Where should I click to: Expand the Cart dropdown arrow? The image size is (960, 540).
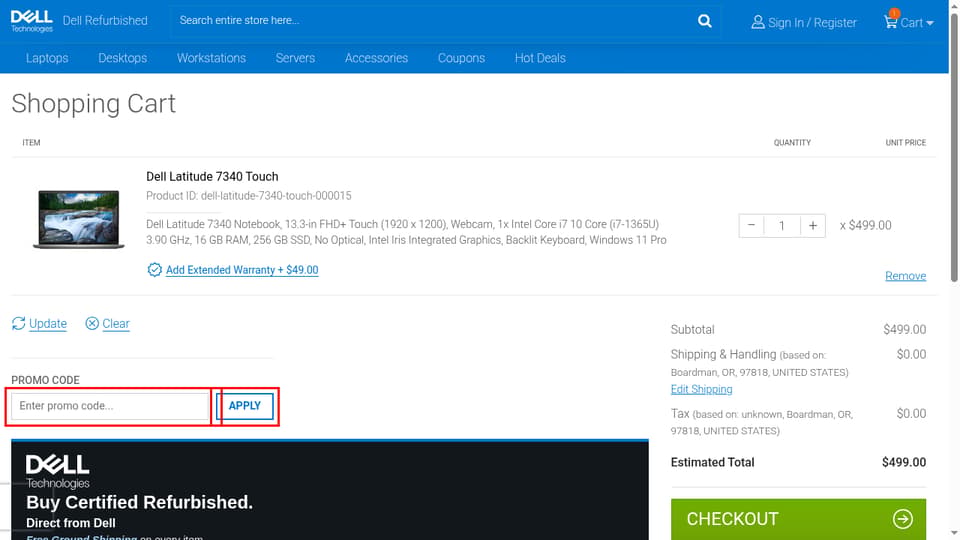point(930,23)
